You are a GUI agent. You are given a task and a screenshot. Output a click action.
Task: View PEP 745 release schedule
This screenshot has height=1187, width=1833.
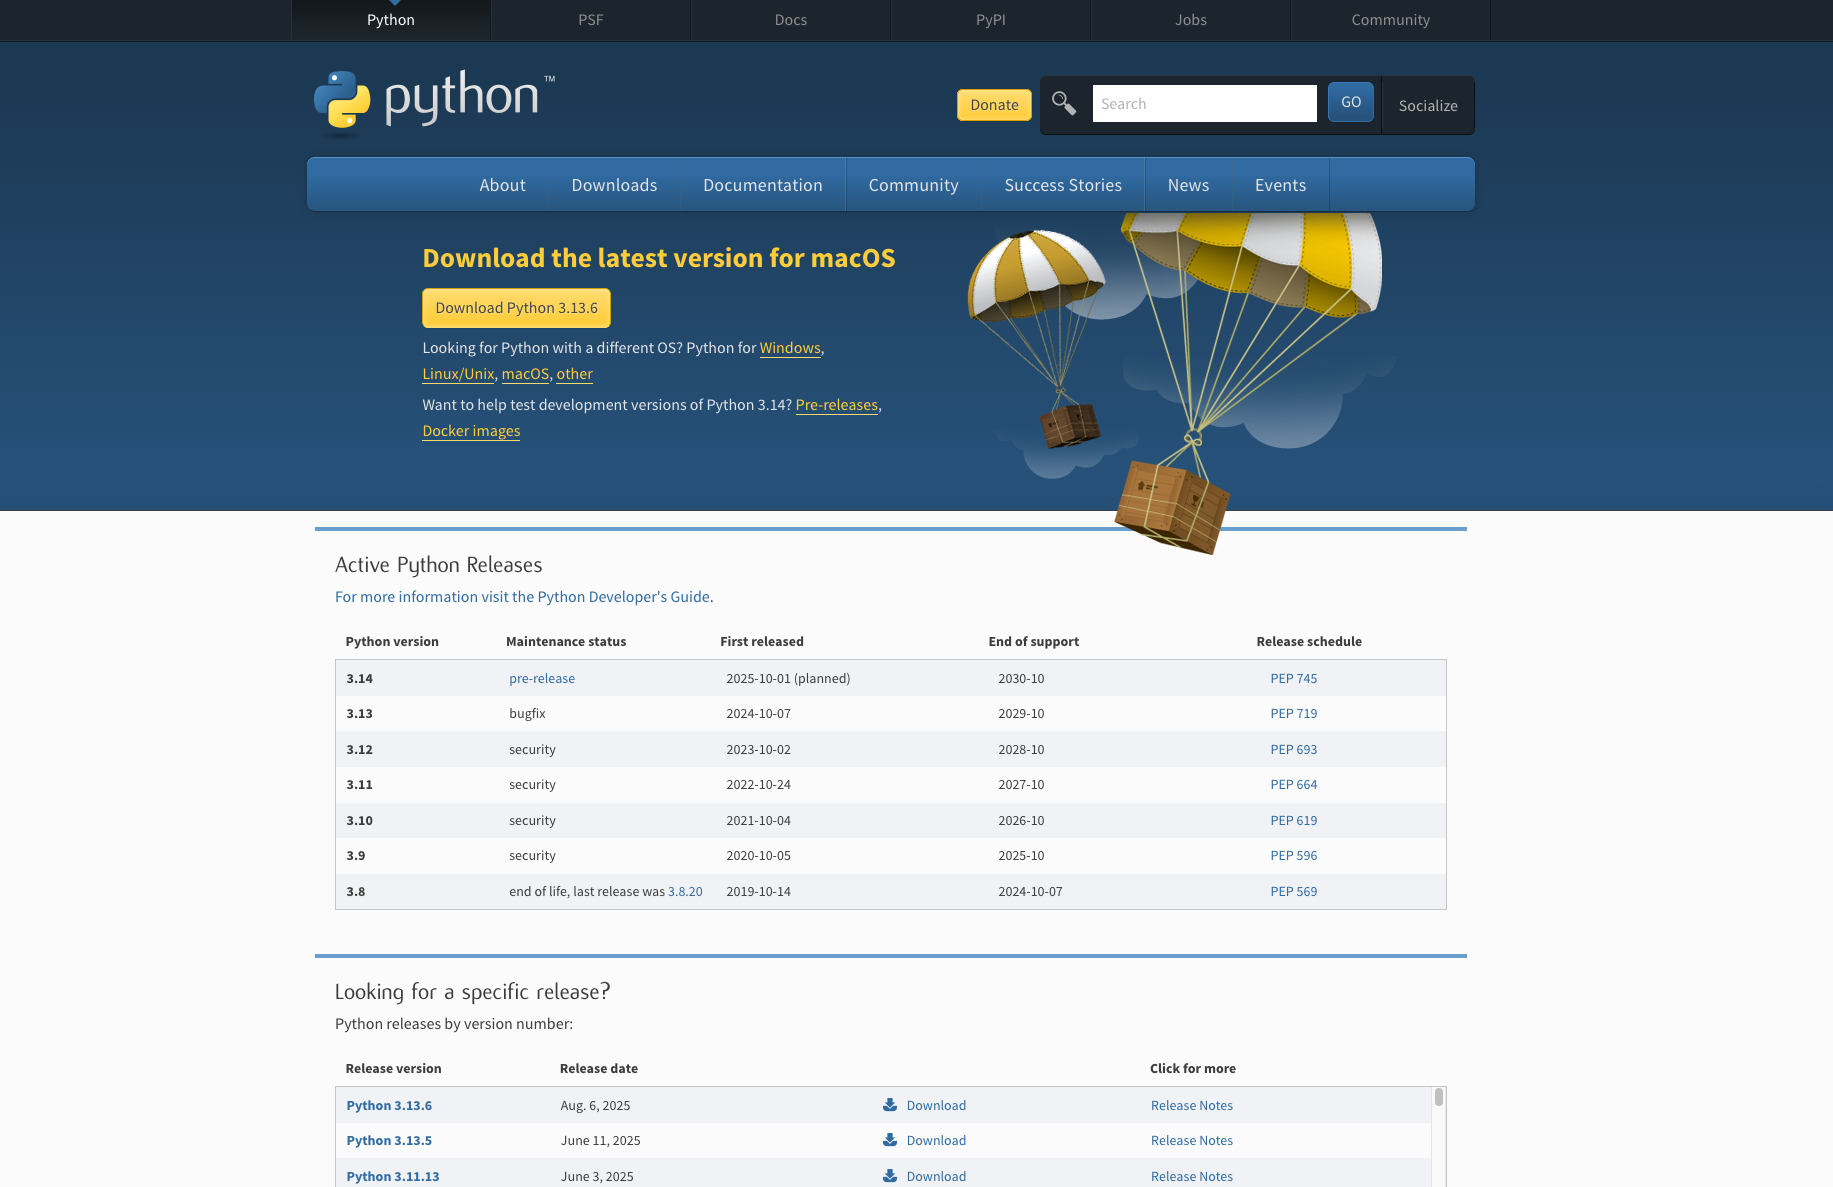click(1293, 678)
